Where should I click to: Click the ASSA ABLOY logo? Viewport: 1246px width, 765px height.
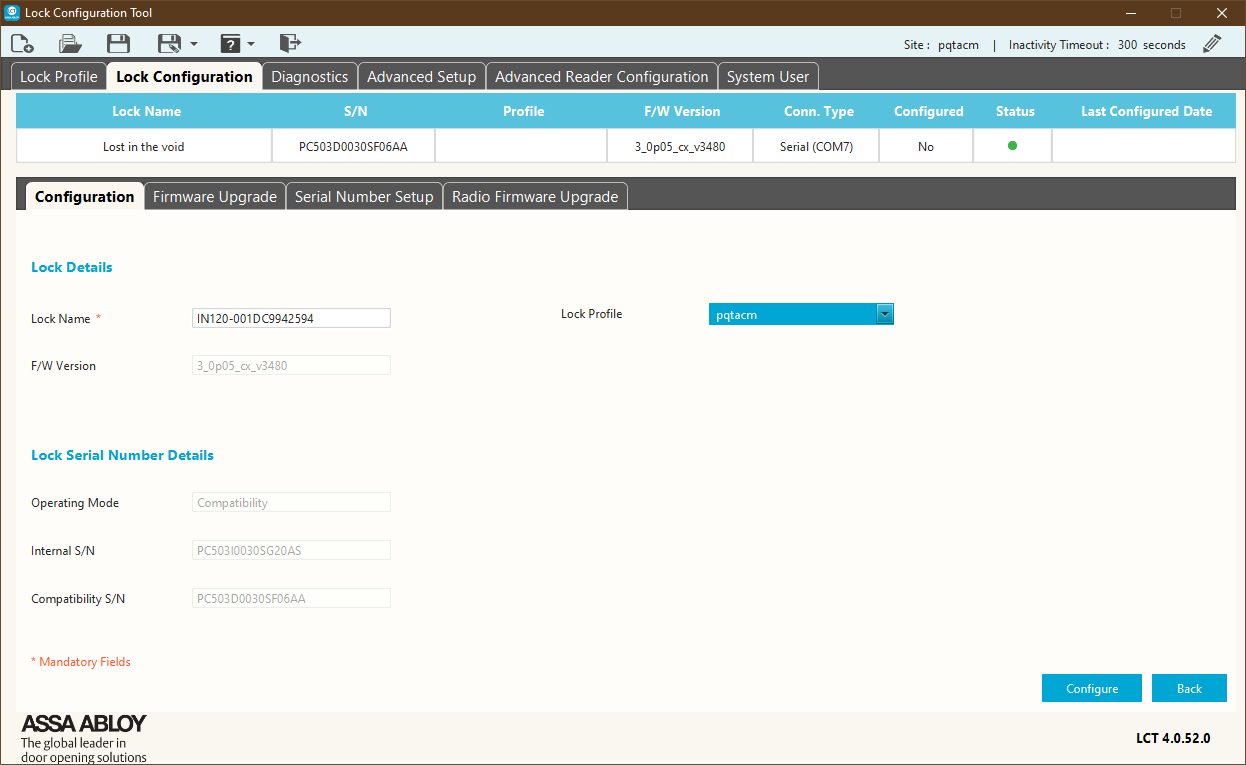[x=84, y=723]
